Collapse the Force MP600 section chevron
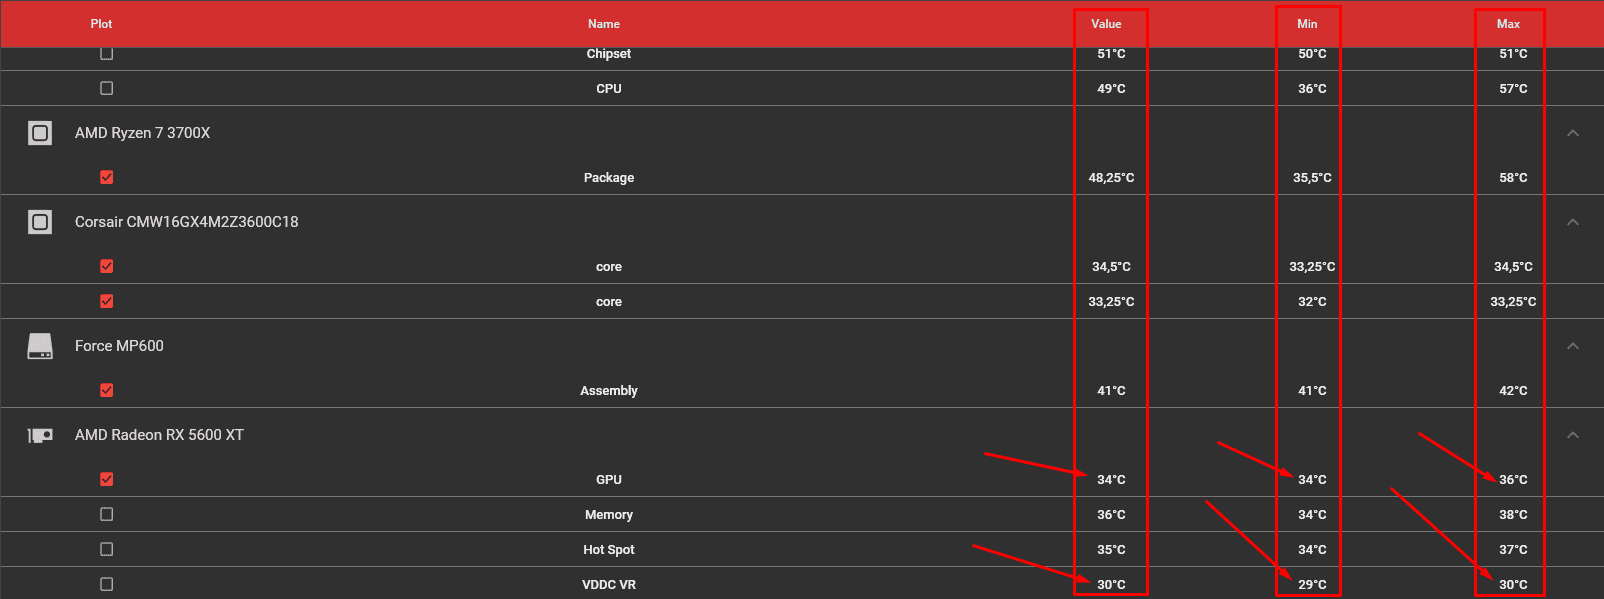The width and height of the screenshot is (1604, 599). coord(1573,346)
